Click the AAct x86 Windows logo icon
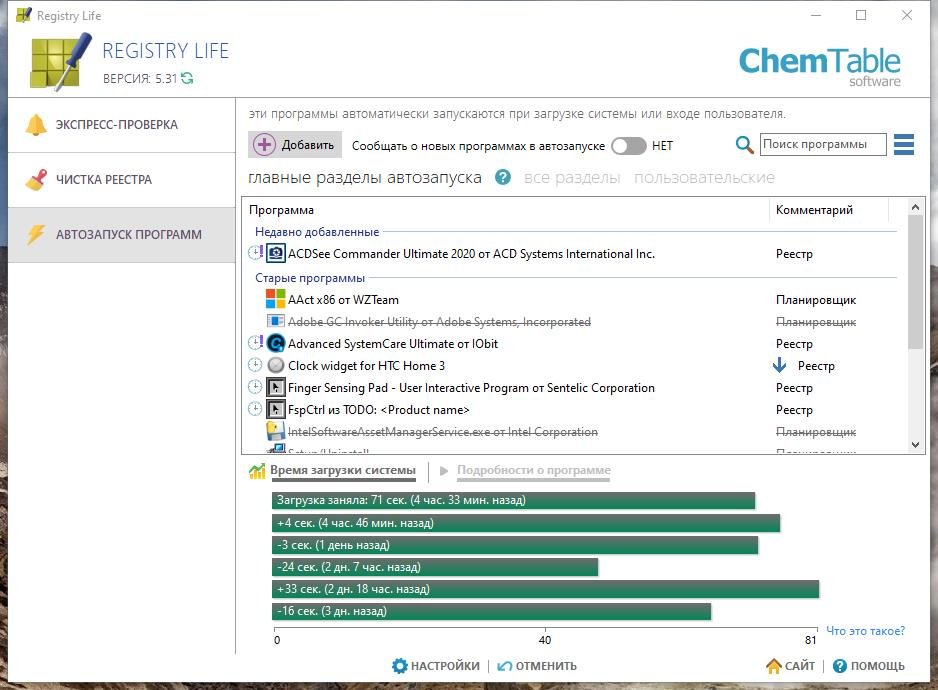 (276, 300)
